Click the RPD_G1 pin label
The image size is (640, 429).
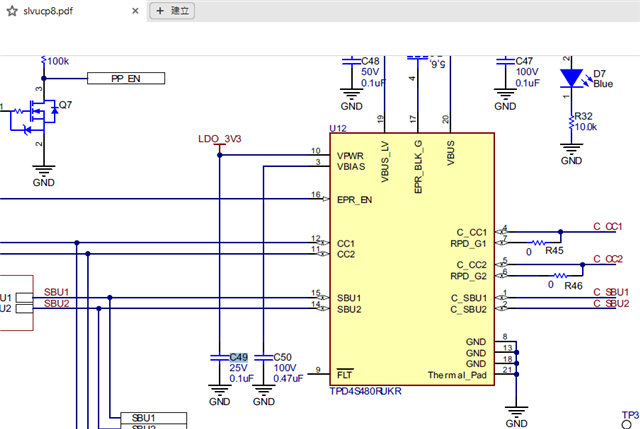[x=468, y=244]
